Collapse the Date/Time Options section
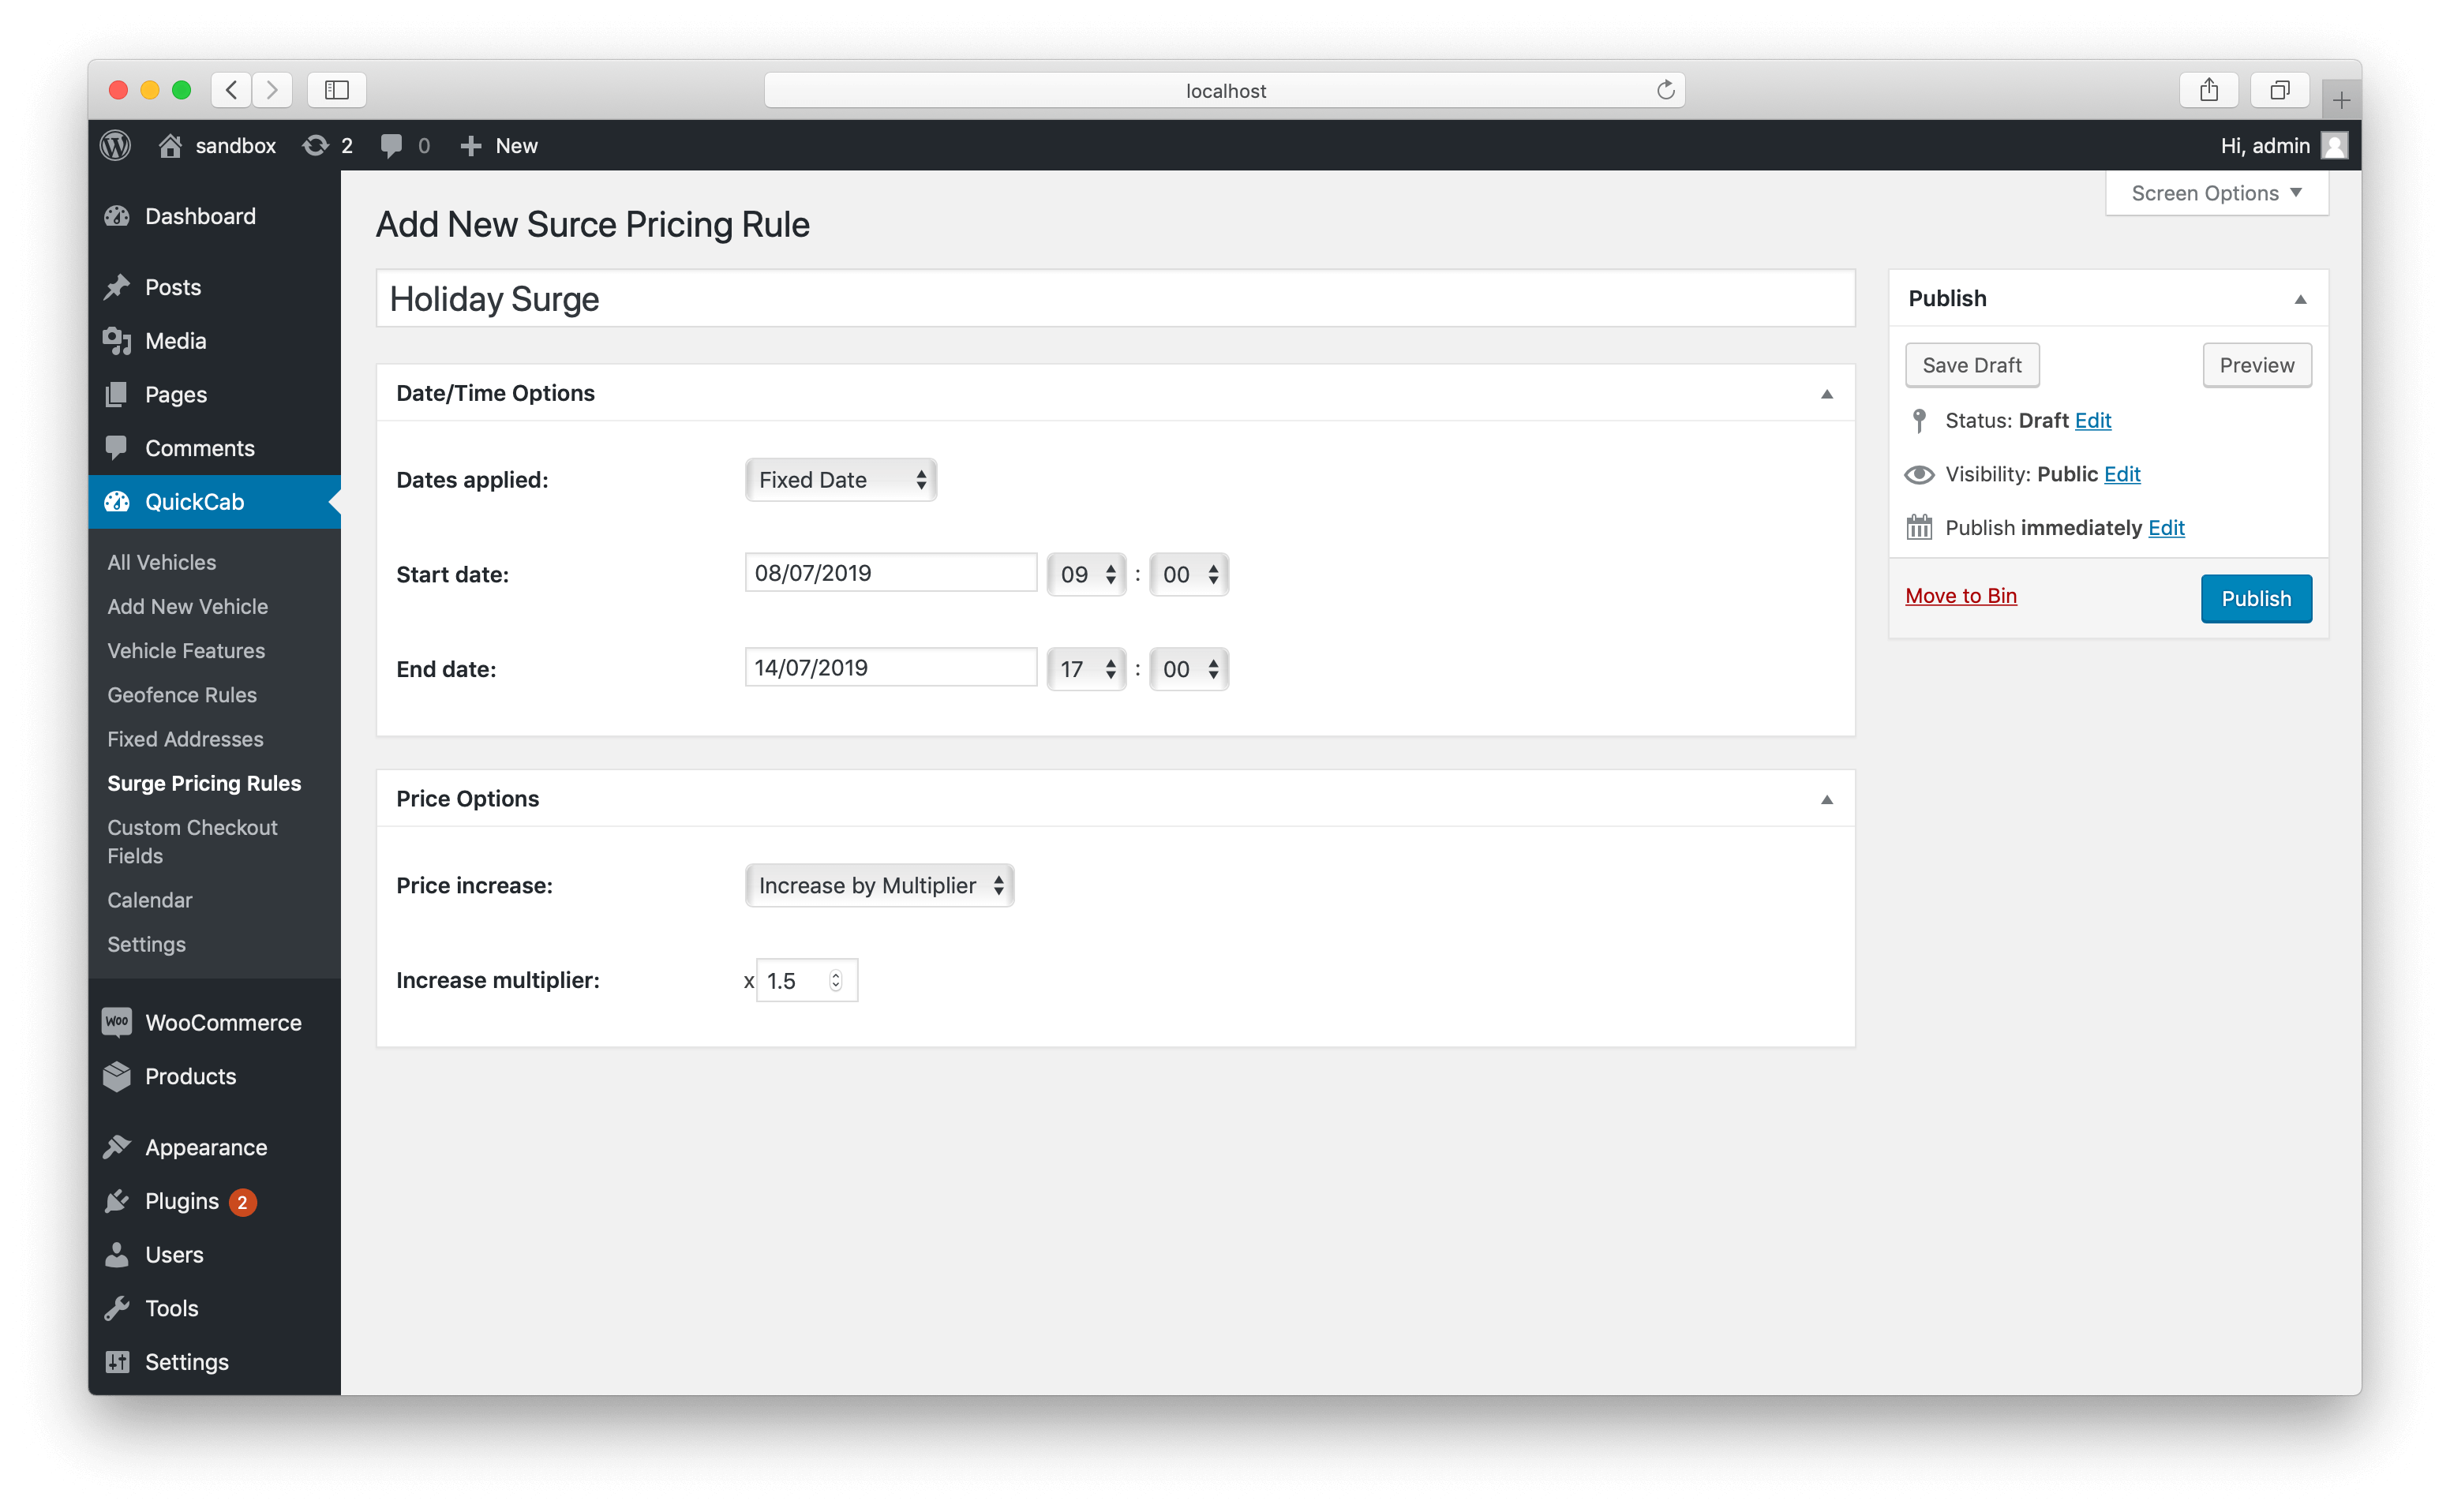 (x=1827, y=394)
